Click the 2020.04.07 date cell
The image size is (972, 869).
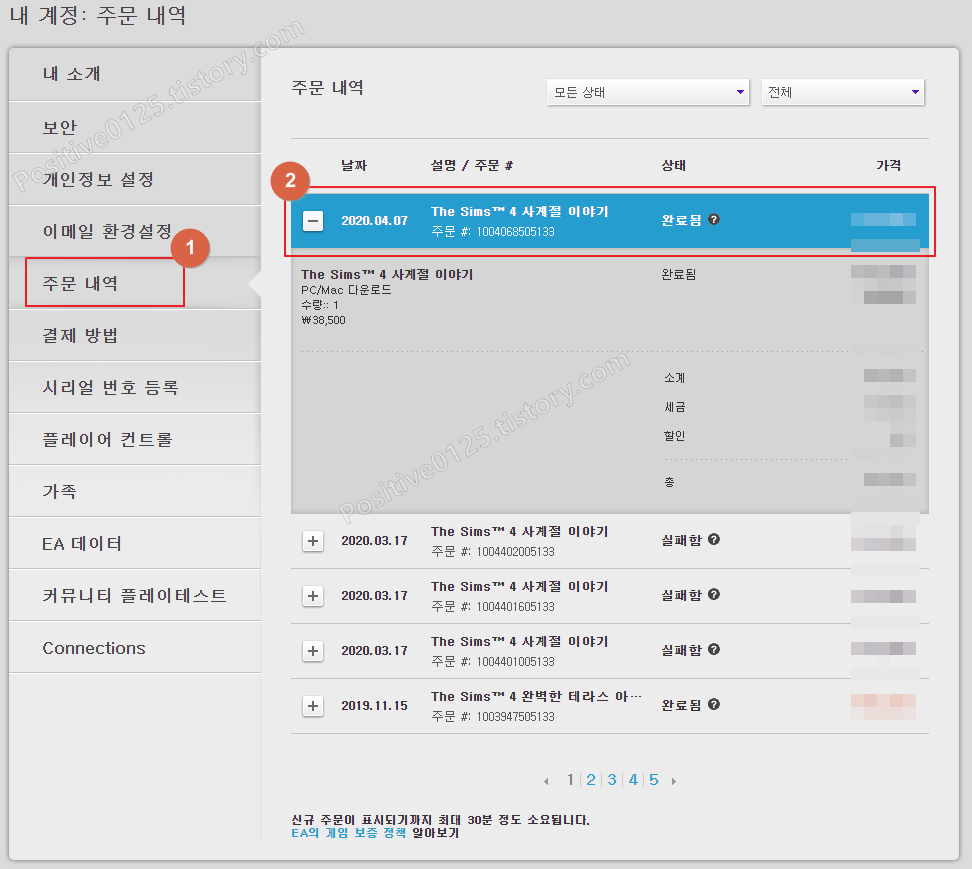(374, 221)
